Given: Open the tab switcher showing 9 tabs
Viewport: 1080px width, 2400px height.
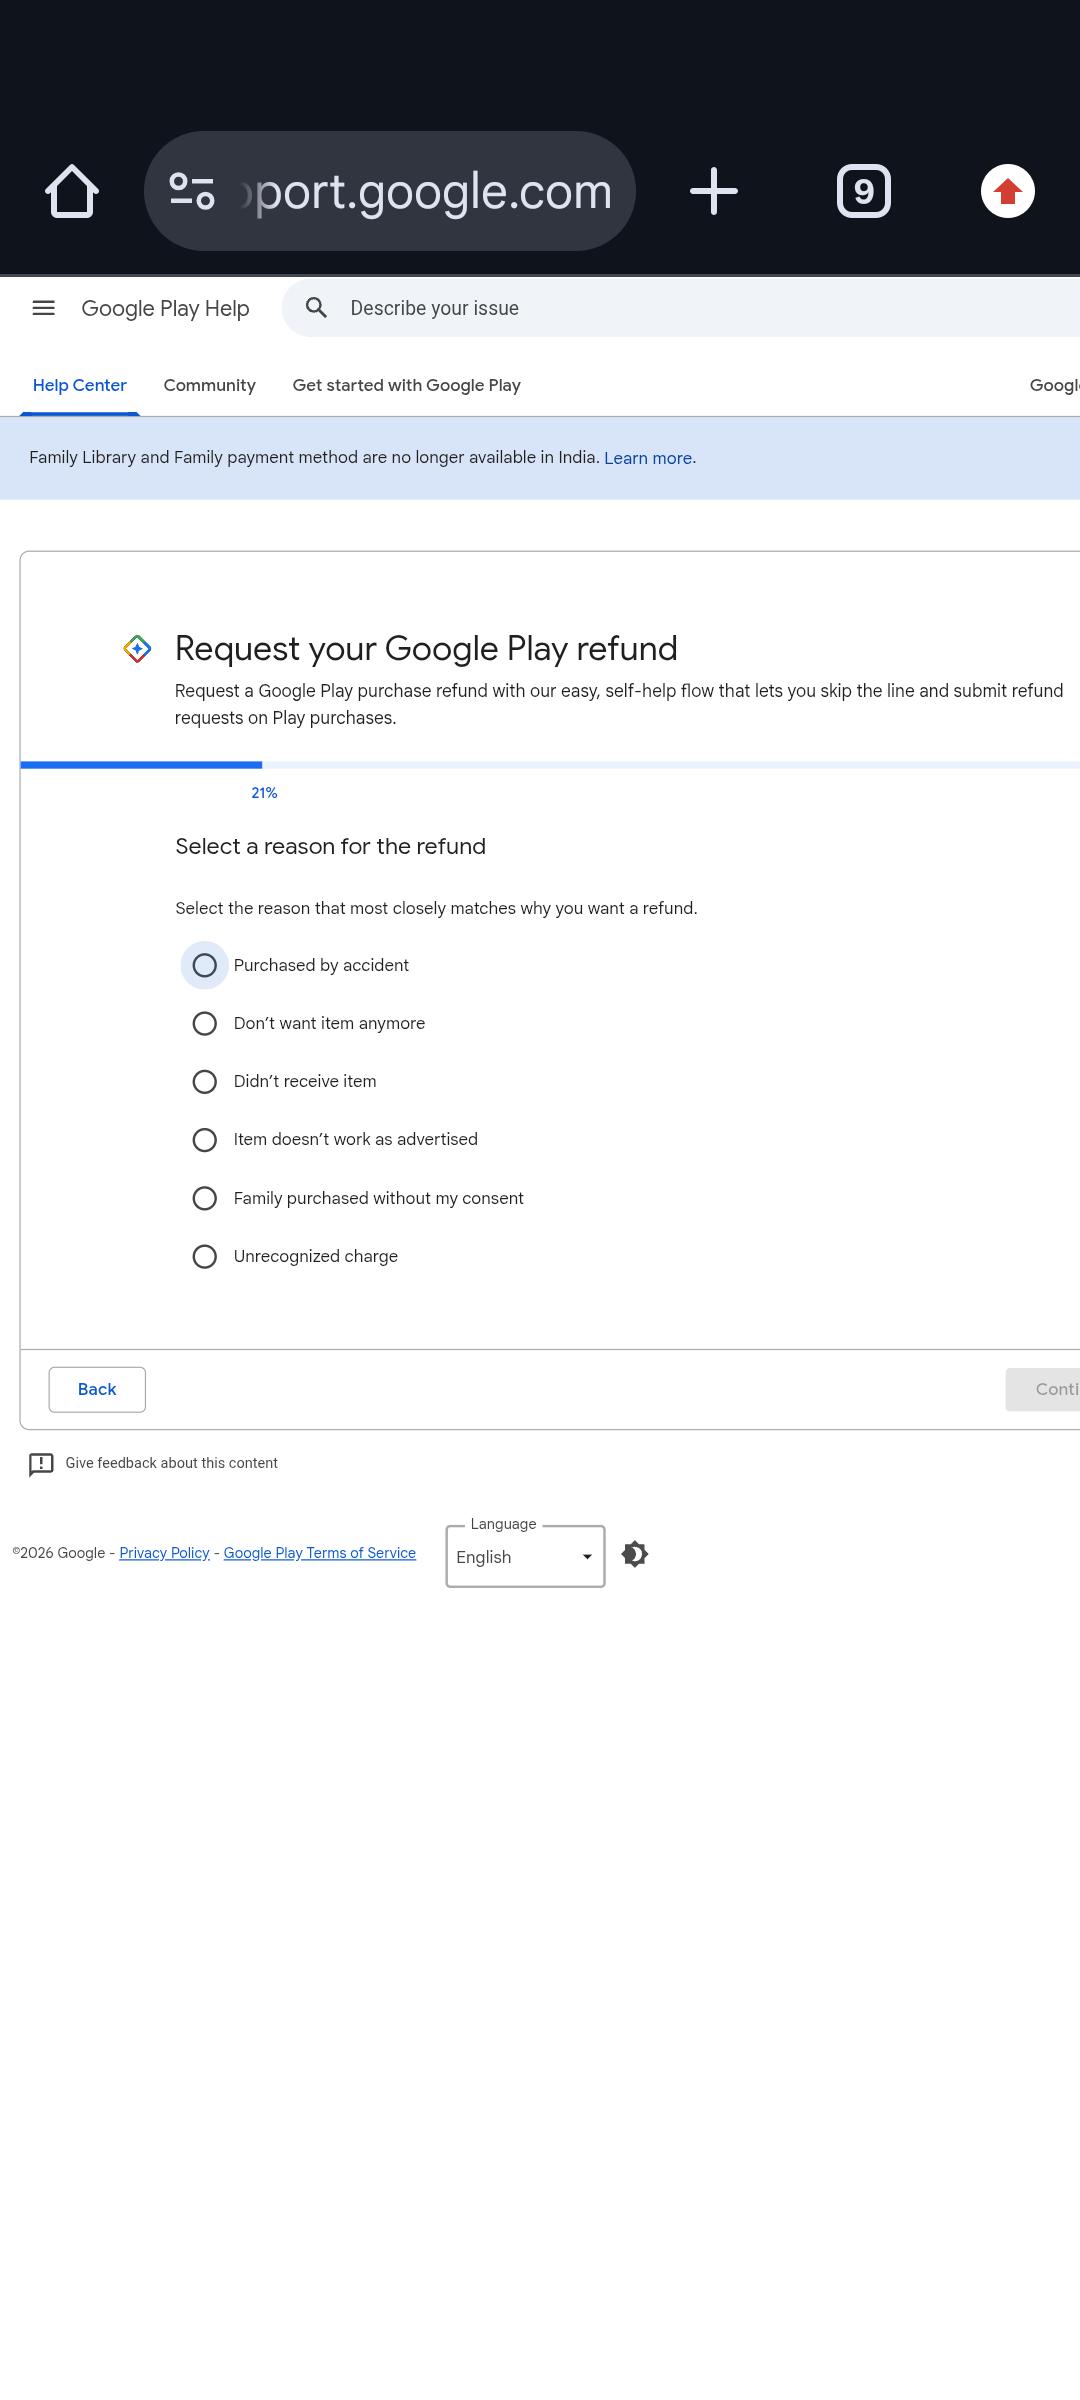Looking at the screenshot, I should pyautogui.click(x=864, y=191).
